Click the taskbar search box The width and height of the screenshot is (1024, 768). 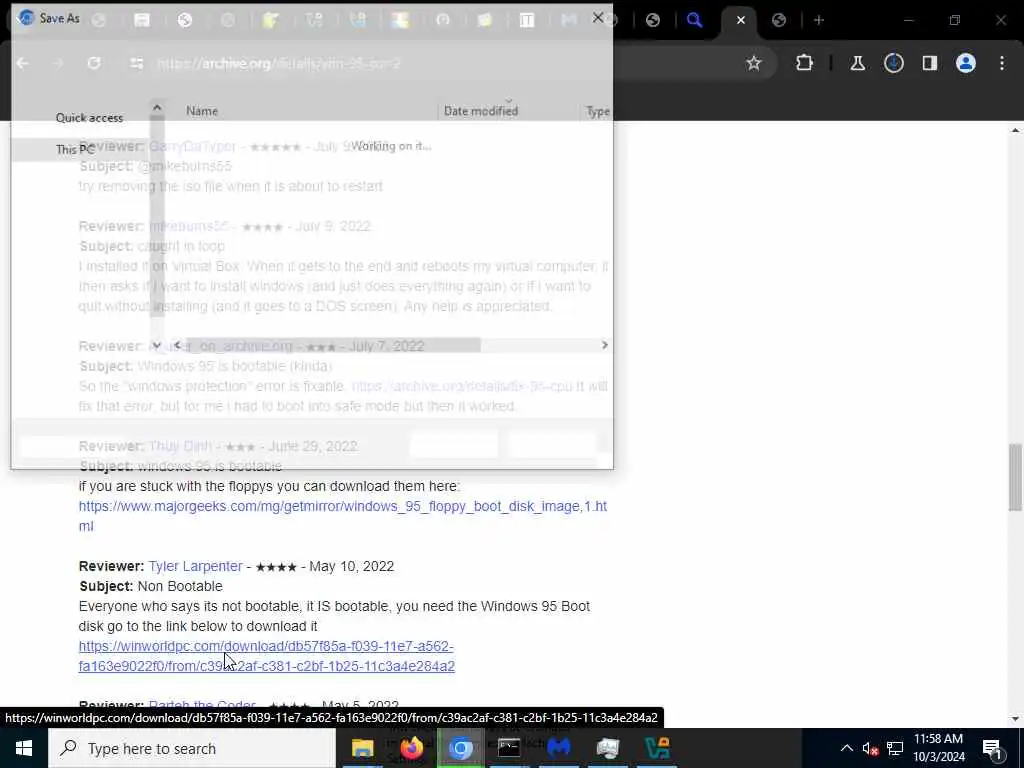192,748
